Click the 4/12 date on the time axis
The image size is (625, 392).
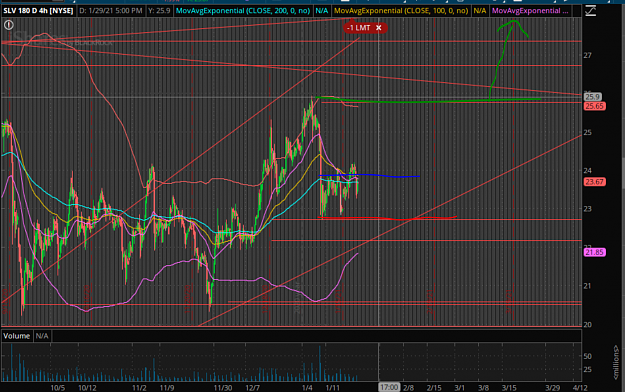580,388
